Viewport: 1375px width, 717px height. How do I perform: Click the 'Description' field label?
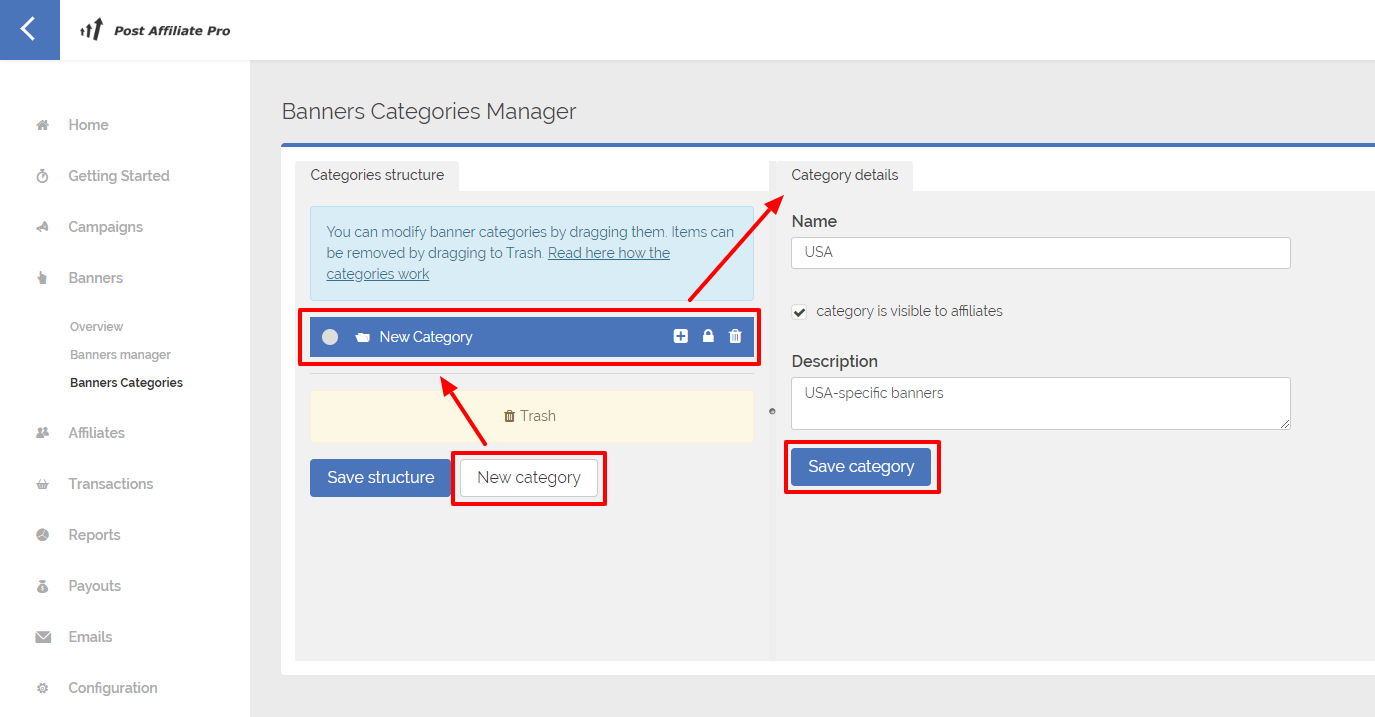(x=835, y=361)
